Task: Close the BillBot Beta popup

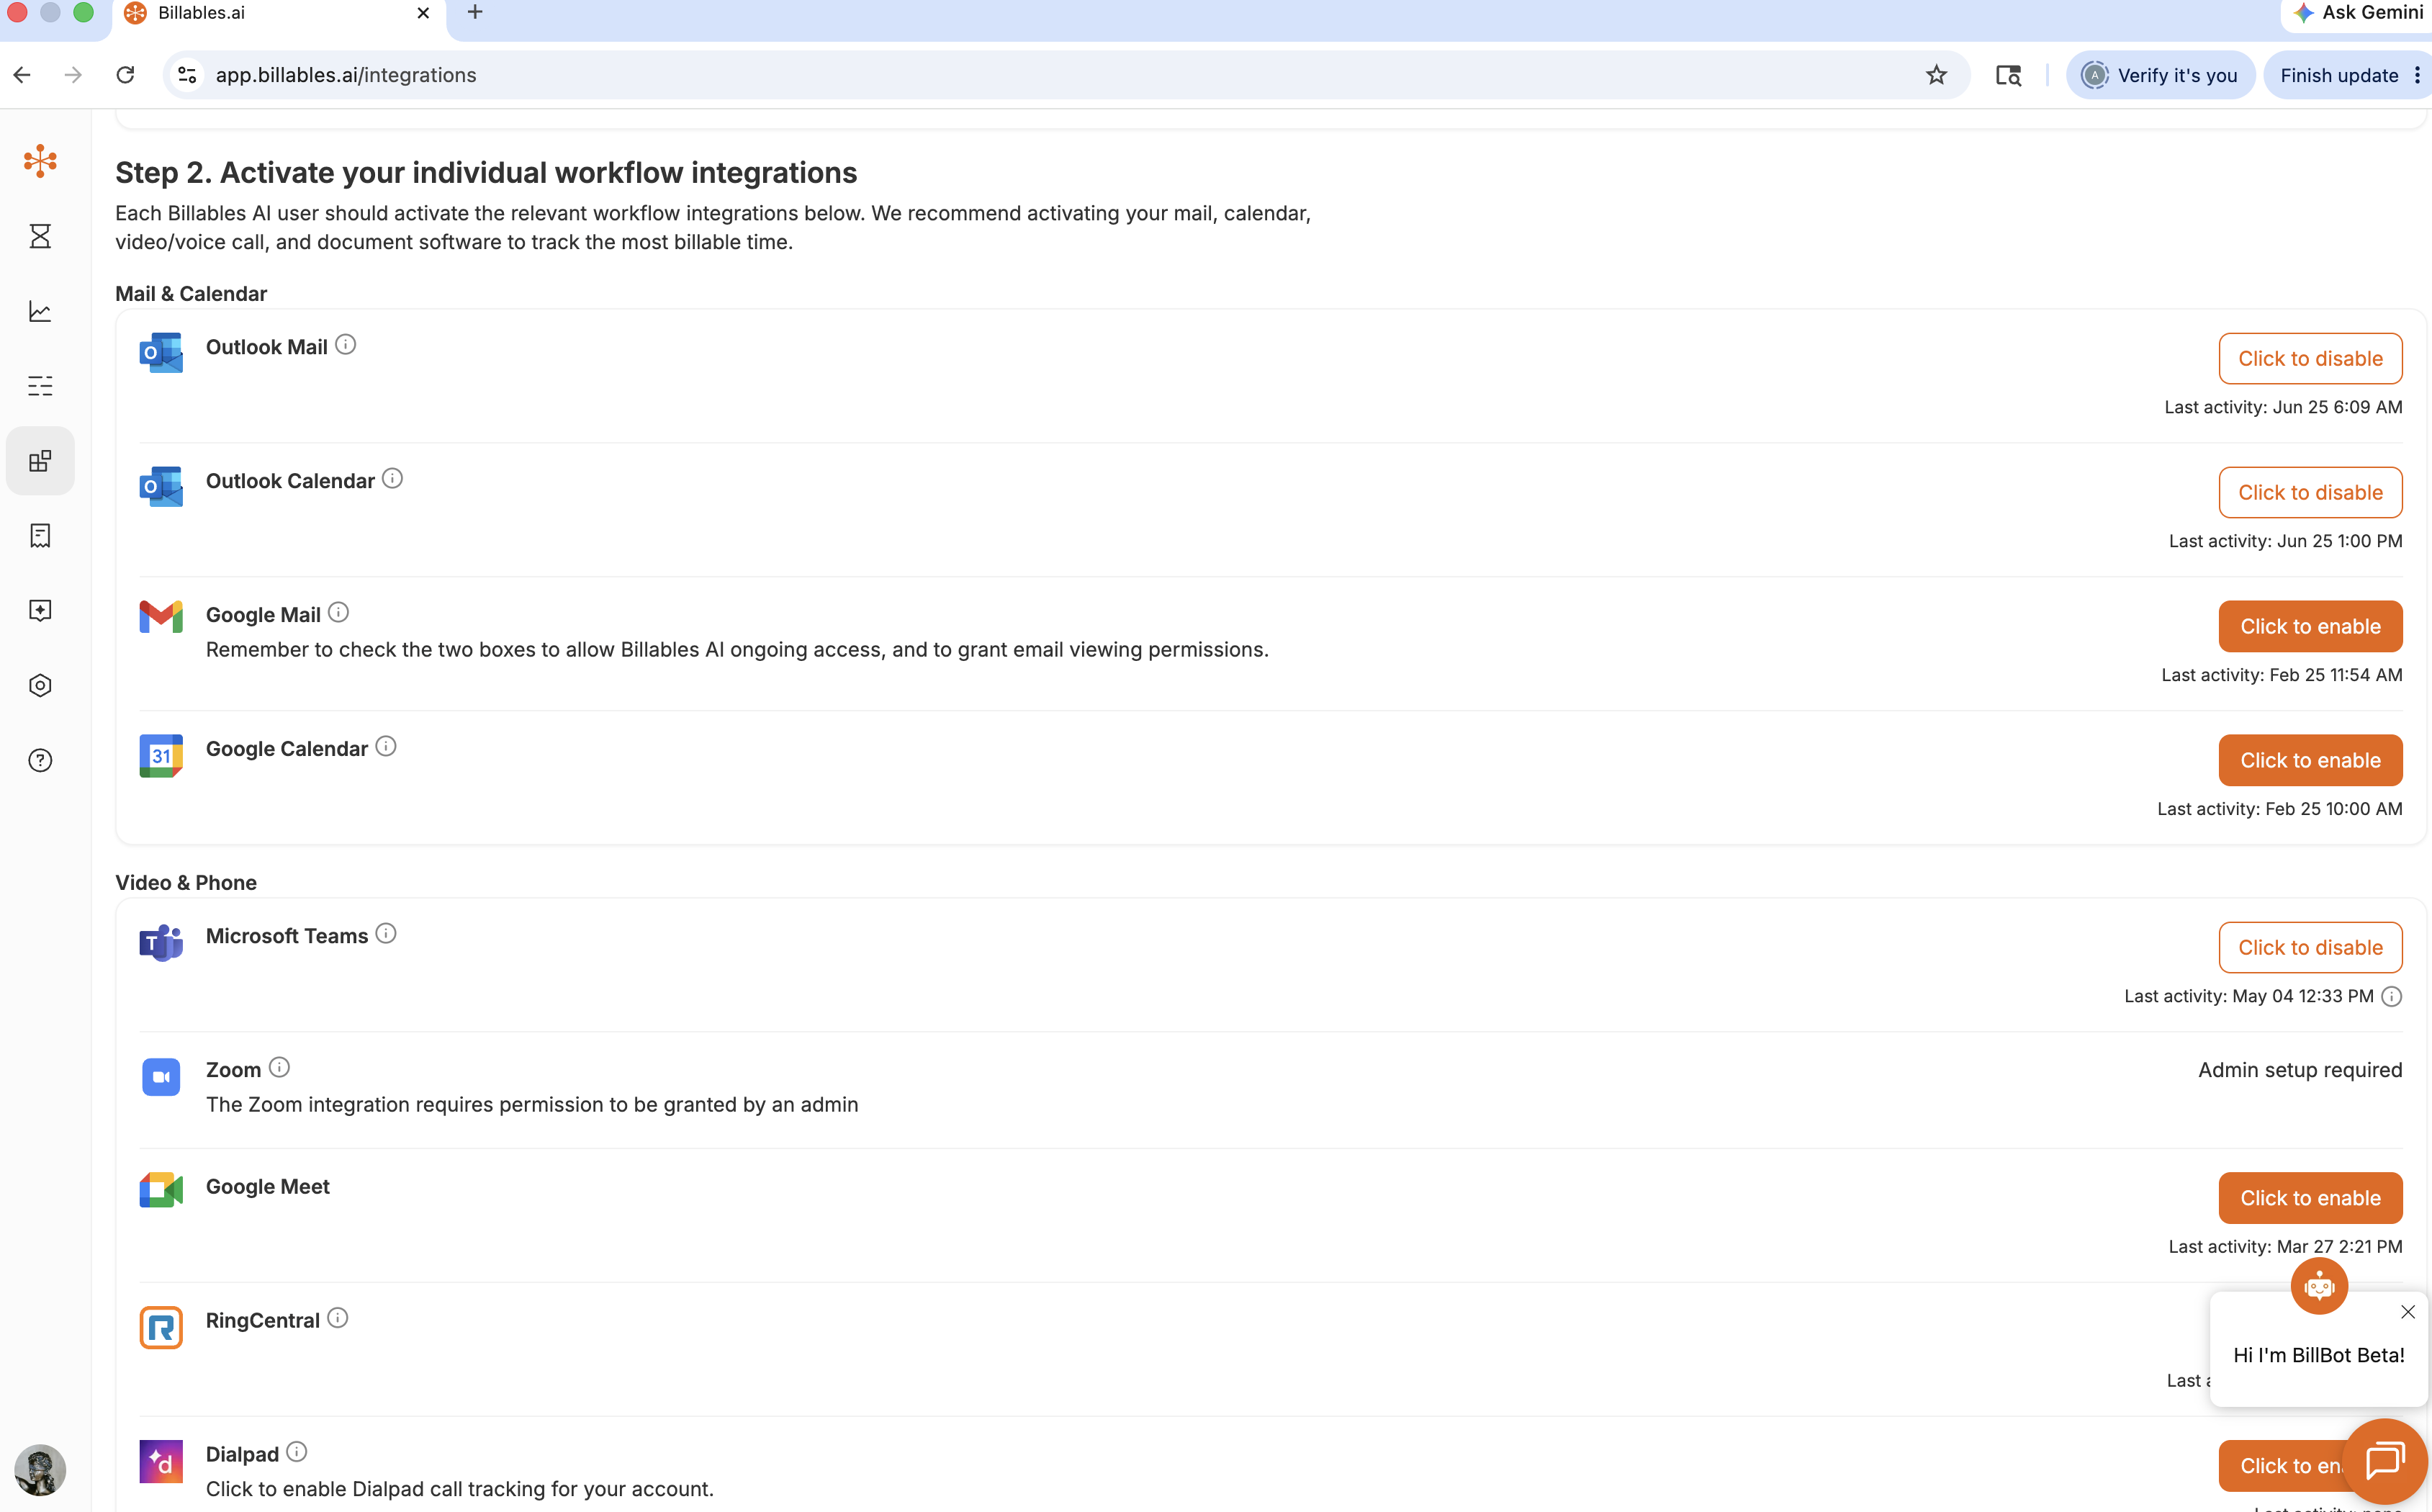Action: [x=2408, y=1312]
